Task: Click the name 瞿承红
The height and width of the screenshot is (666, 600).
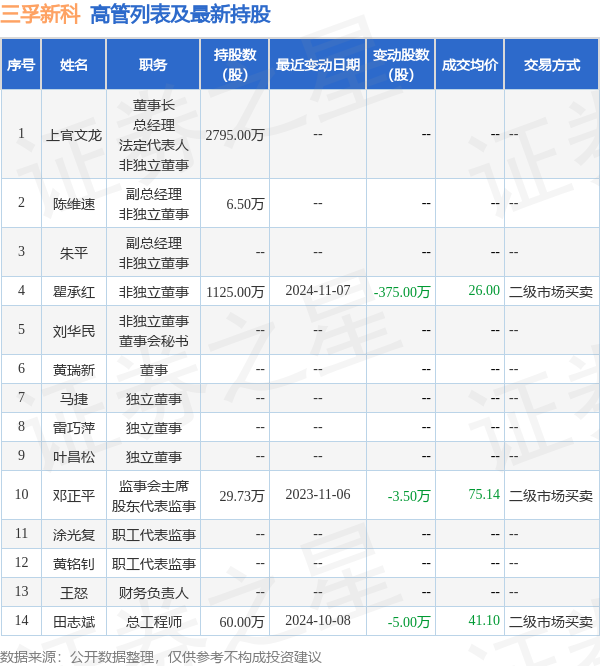Action: 74,292
